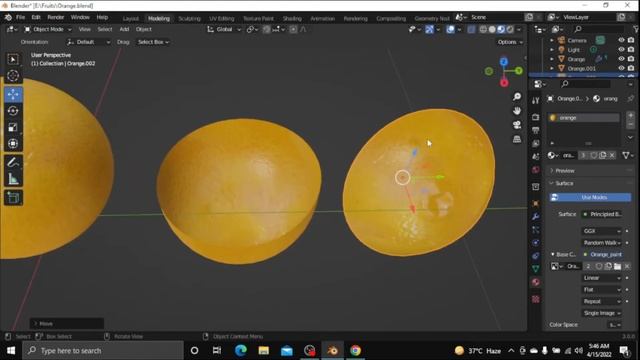Select the orange material slot
Screen dimensions: 640x360
[x=584, y=118]
